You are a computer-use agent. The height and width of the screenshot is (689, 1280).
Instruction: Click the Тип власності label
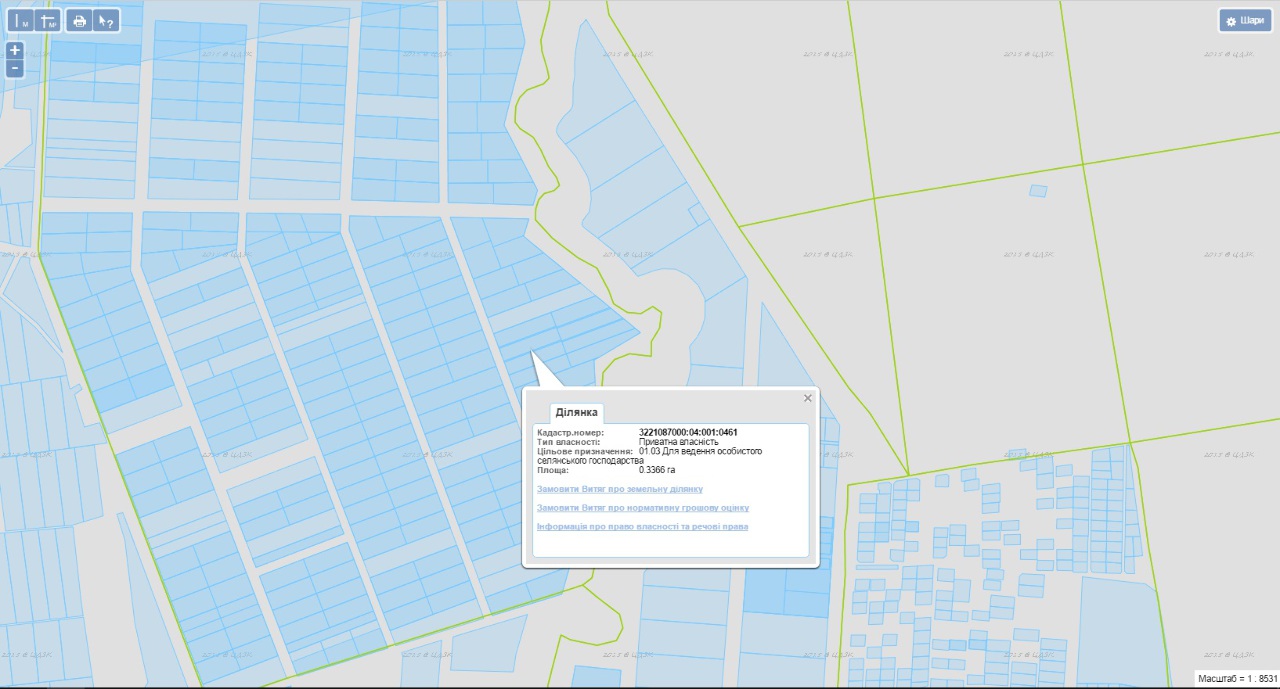tap(569, 442)
